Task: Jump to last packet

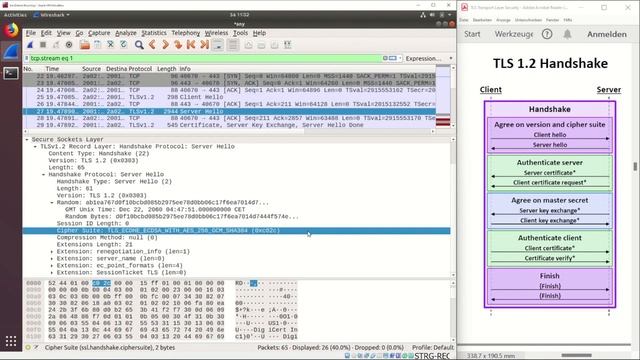Action: tap(204, 45)
